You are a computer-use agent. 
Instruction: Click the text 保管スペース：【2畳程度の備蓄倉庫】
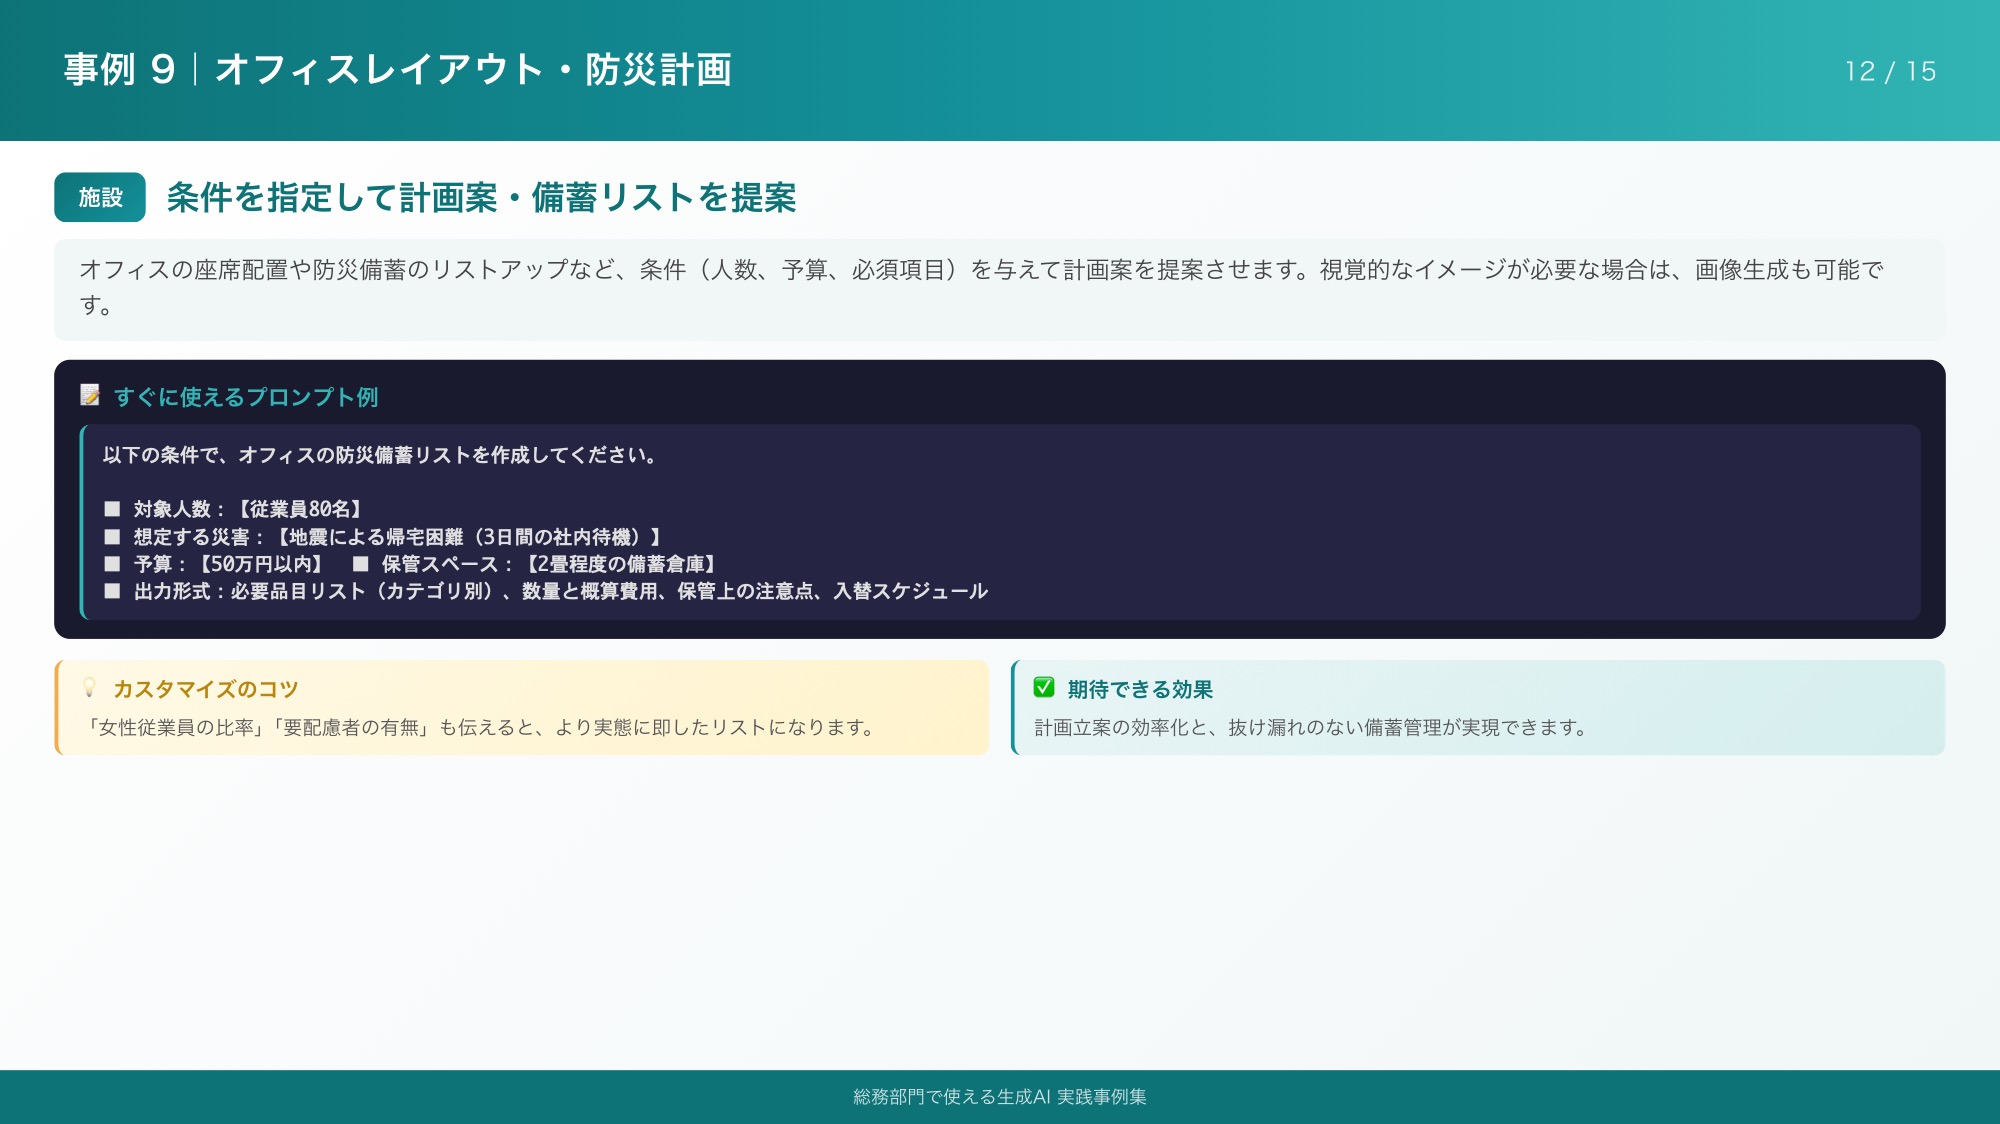(x=548, y=564)
